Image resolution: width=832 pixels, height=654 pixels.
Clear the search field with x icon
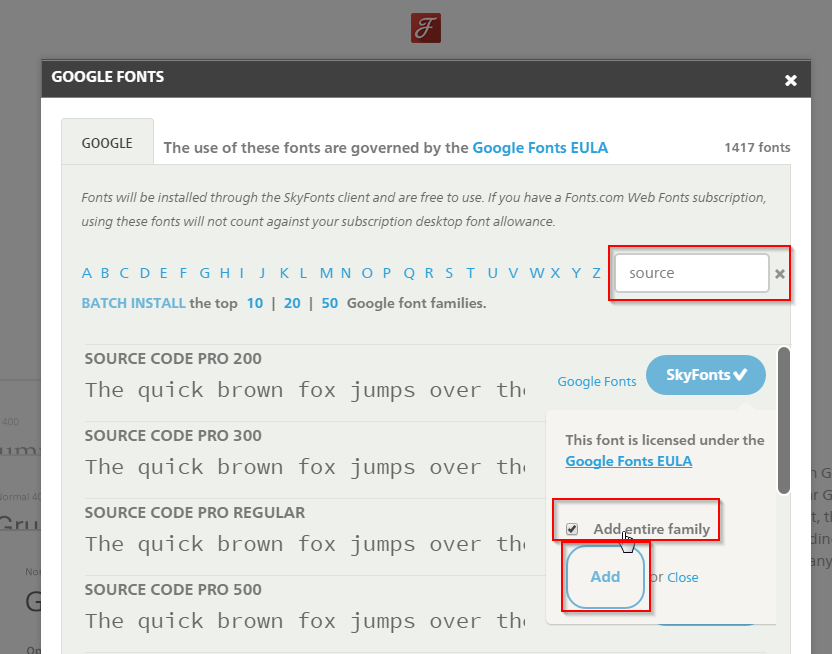[x=780, y=274]
